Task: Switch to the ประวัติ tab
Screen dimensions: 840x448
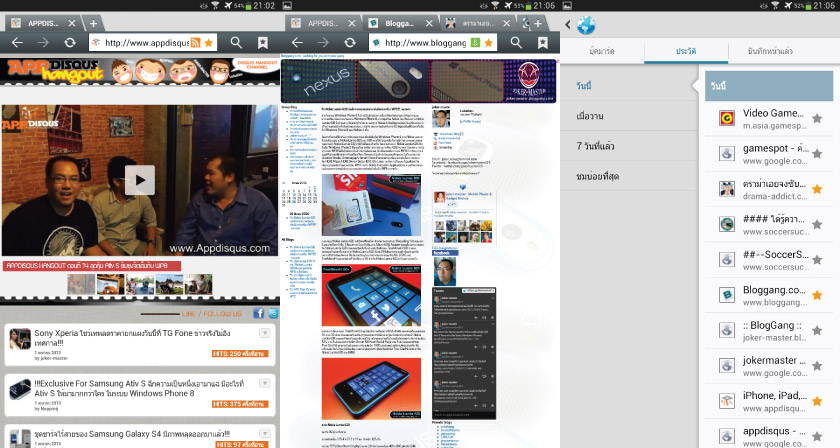Action: tap(686, 51)
